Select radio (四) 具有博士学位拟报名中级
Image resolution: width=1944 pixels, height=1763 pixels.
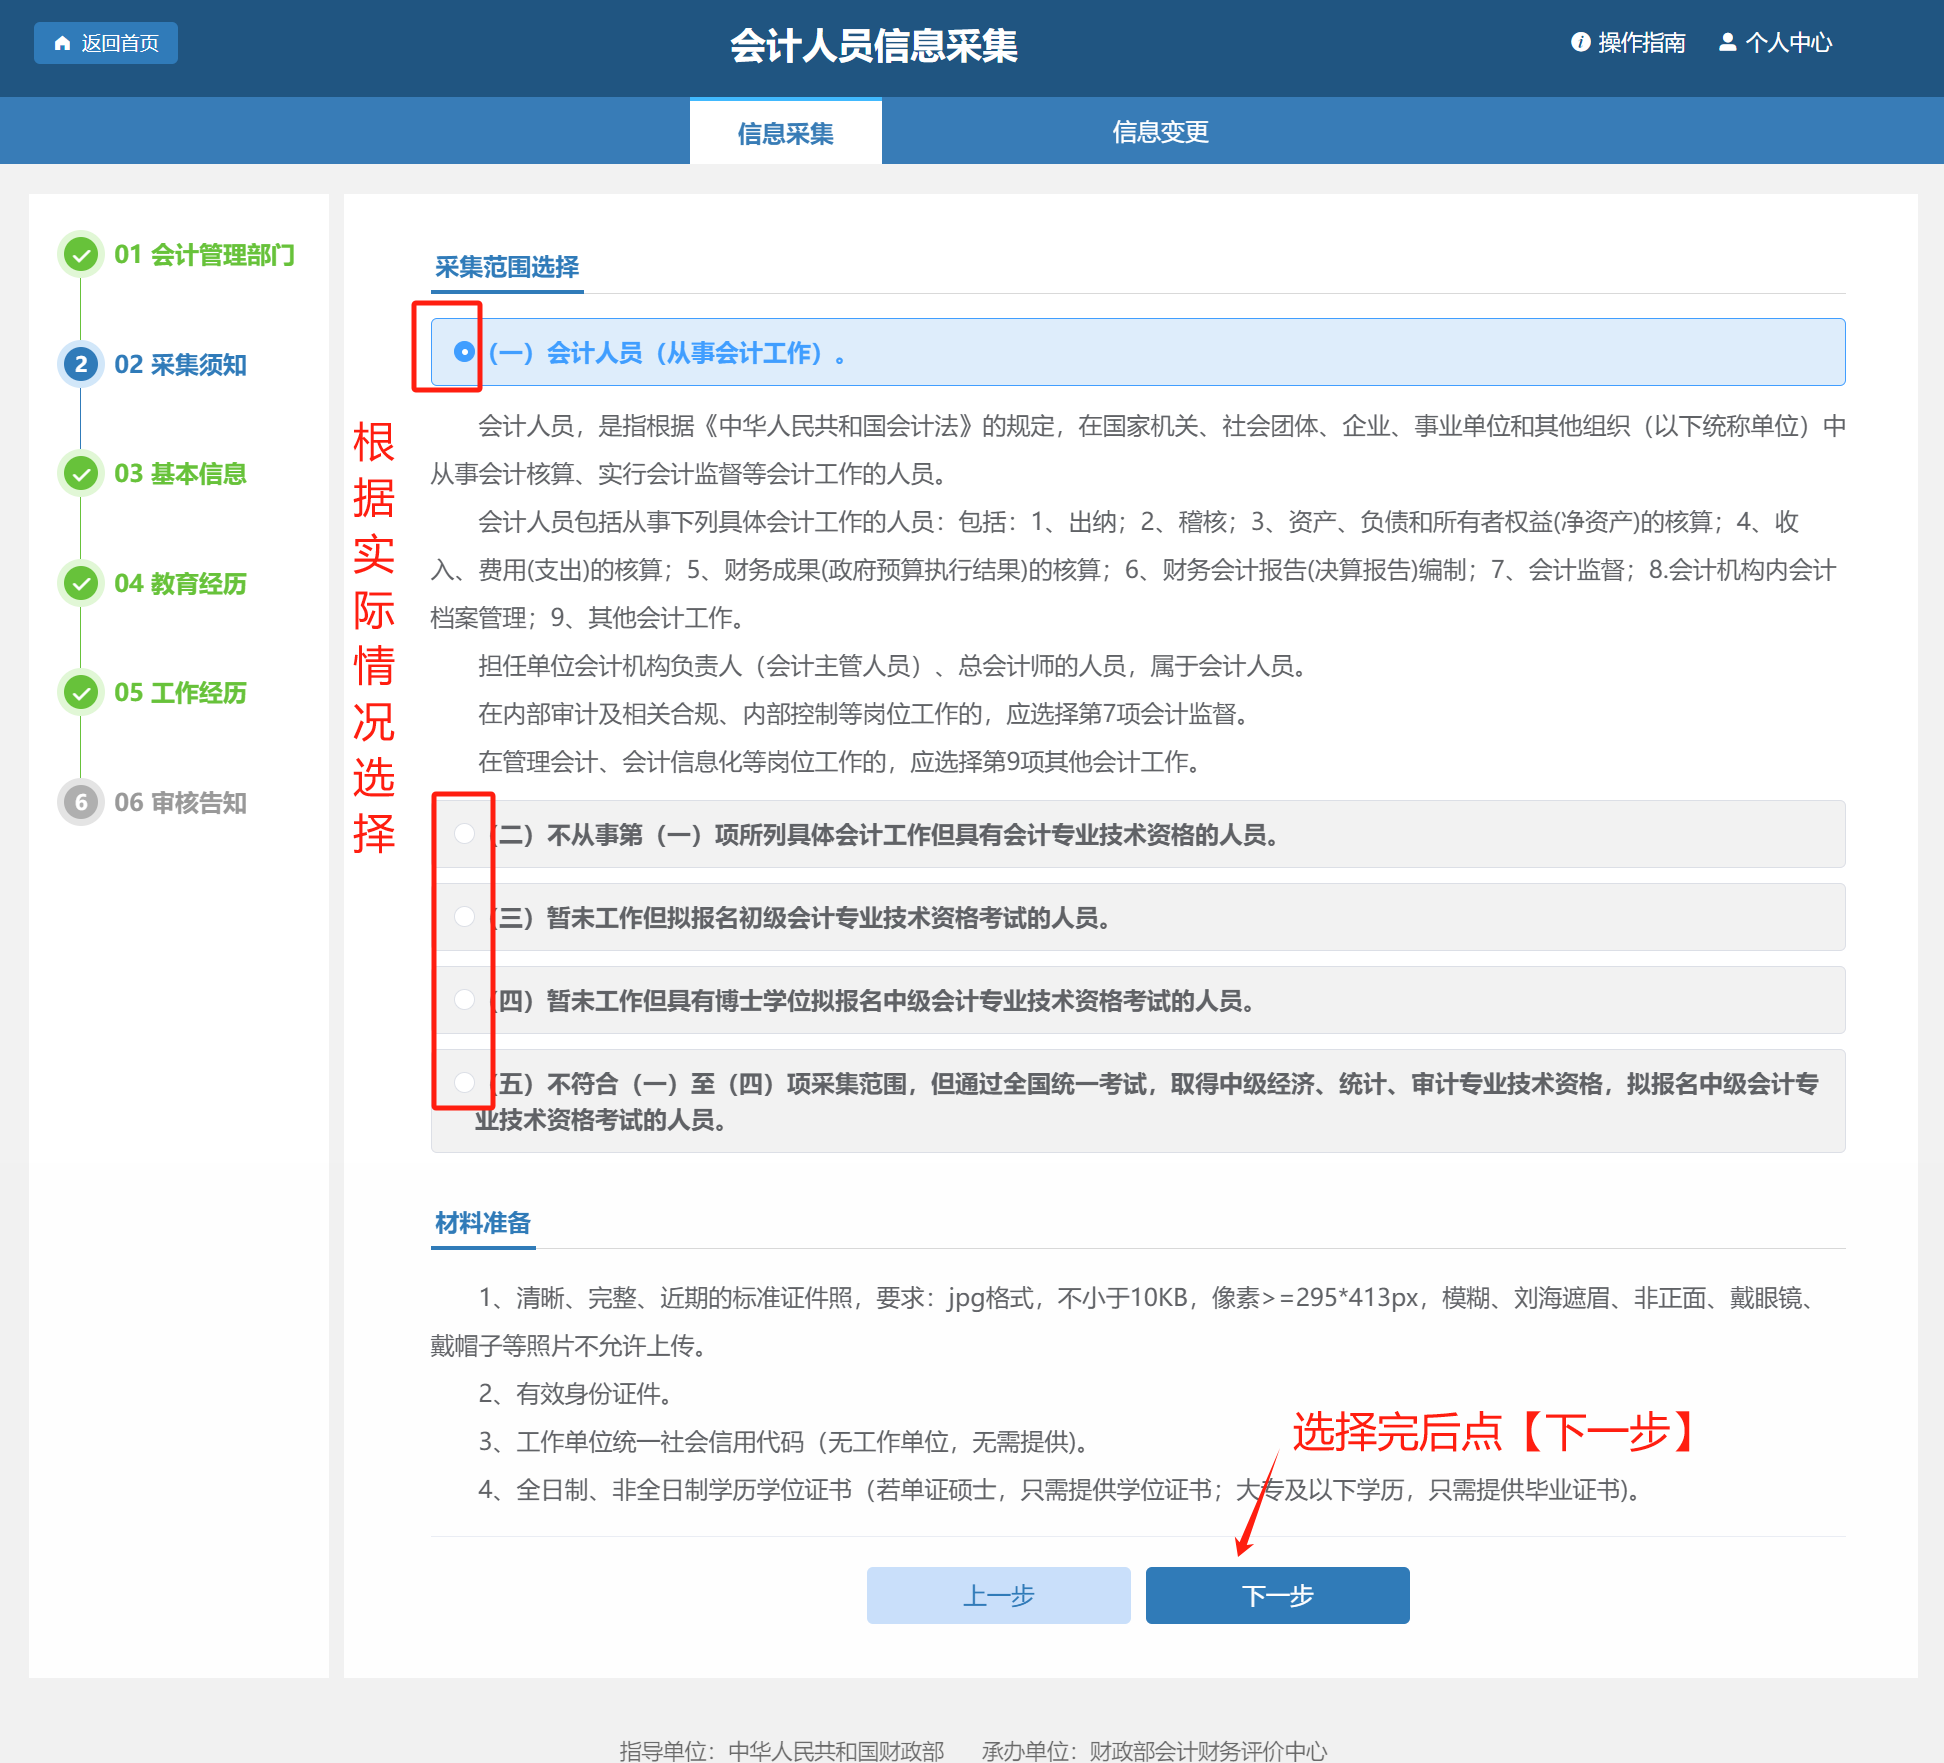point(464,1000)
